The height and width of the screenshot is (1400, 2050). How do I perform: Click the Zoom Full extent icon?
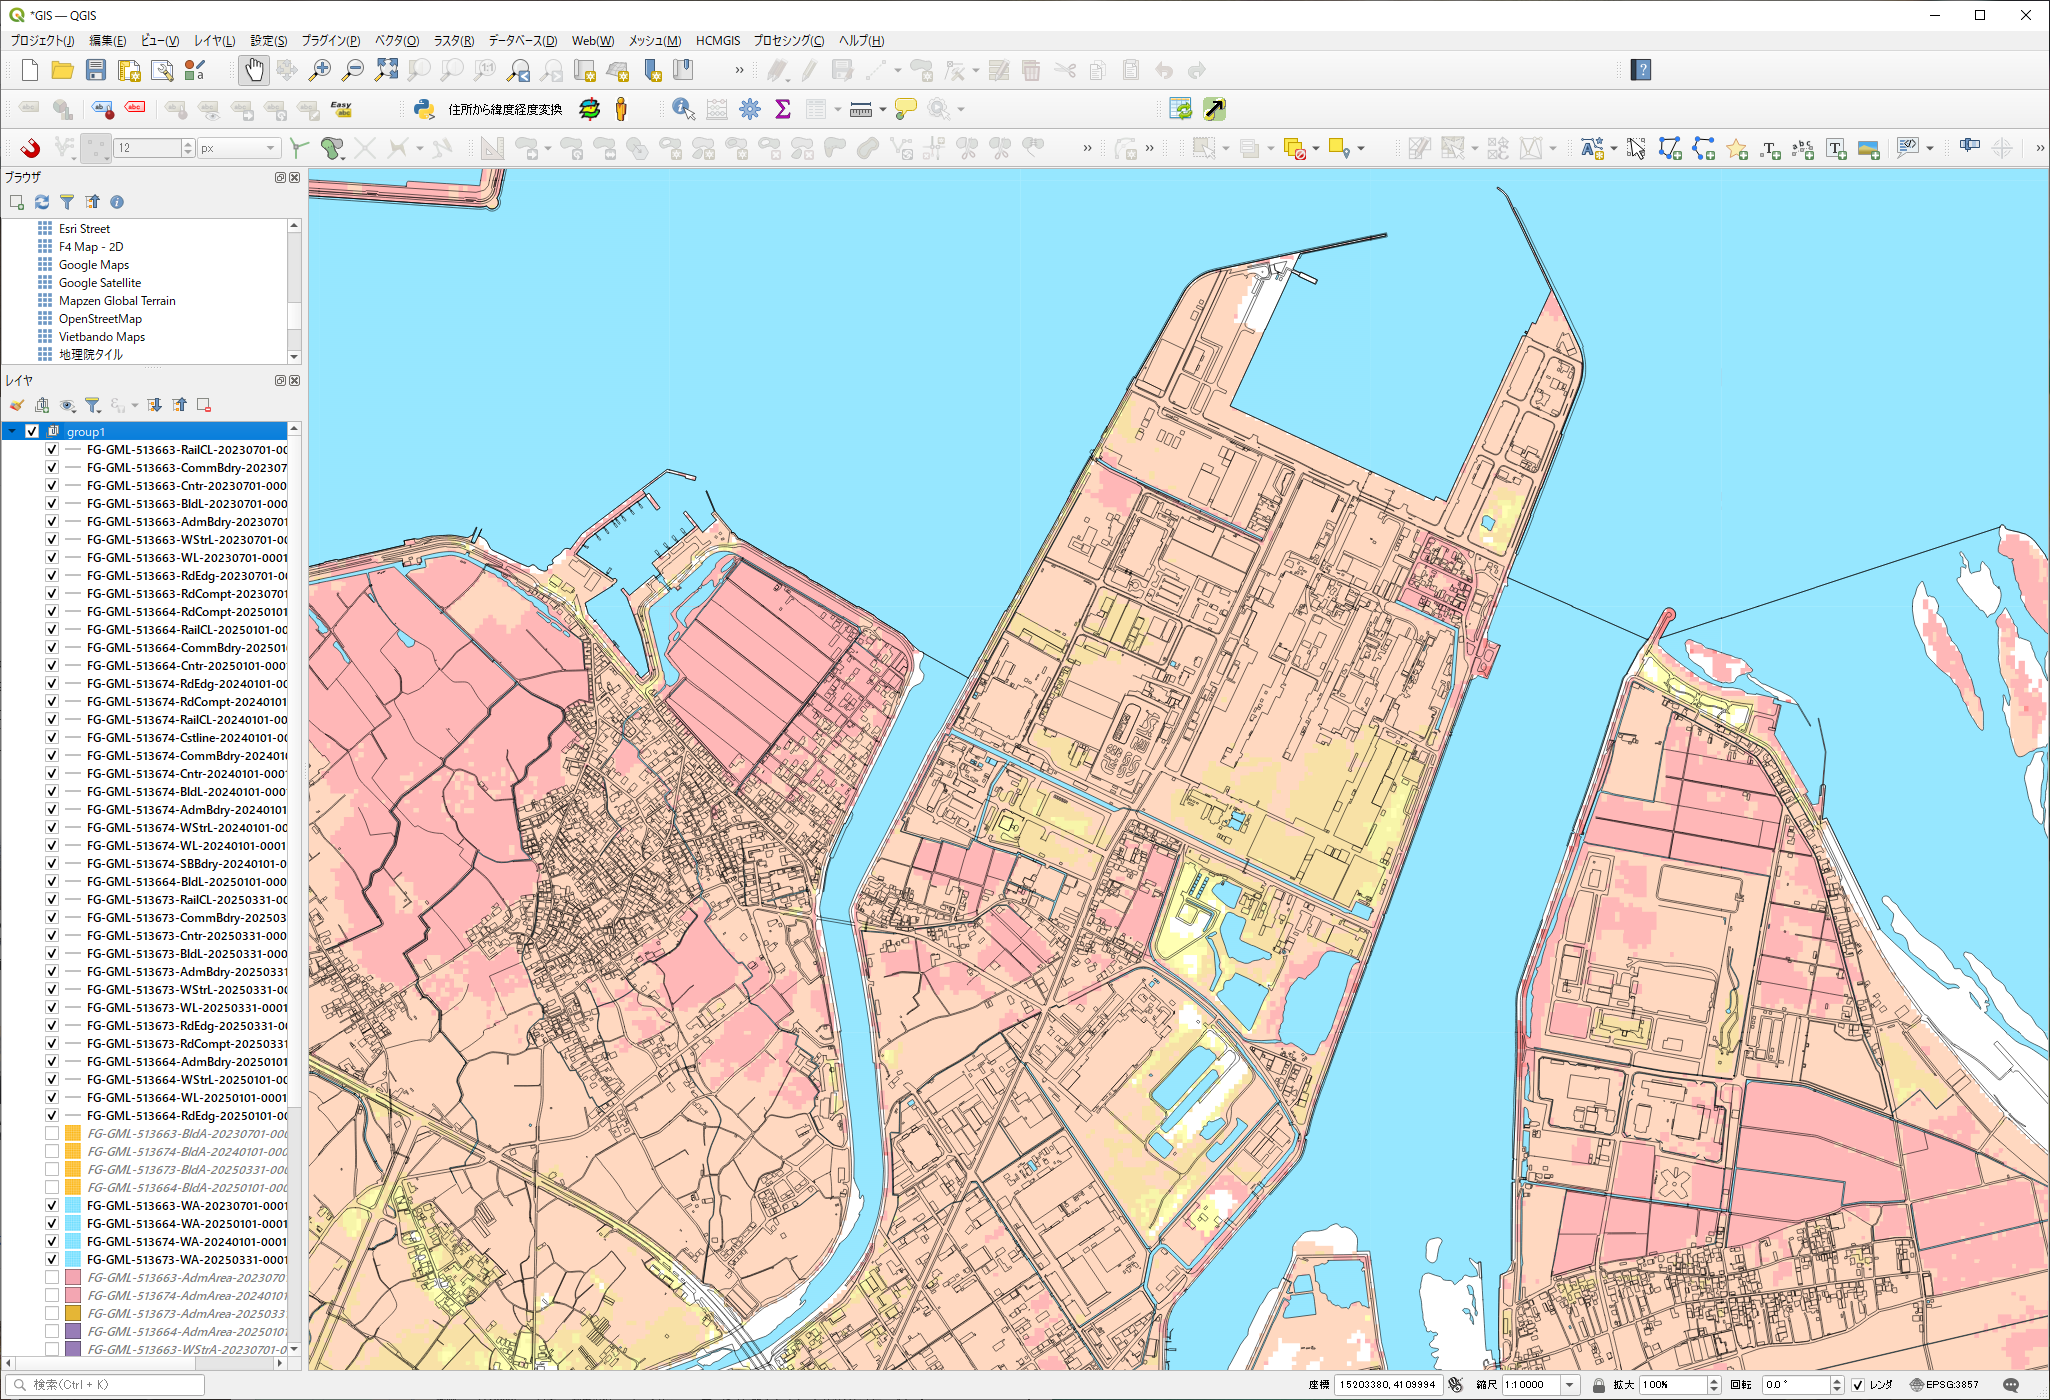click(386, 70)
